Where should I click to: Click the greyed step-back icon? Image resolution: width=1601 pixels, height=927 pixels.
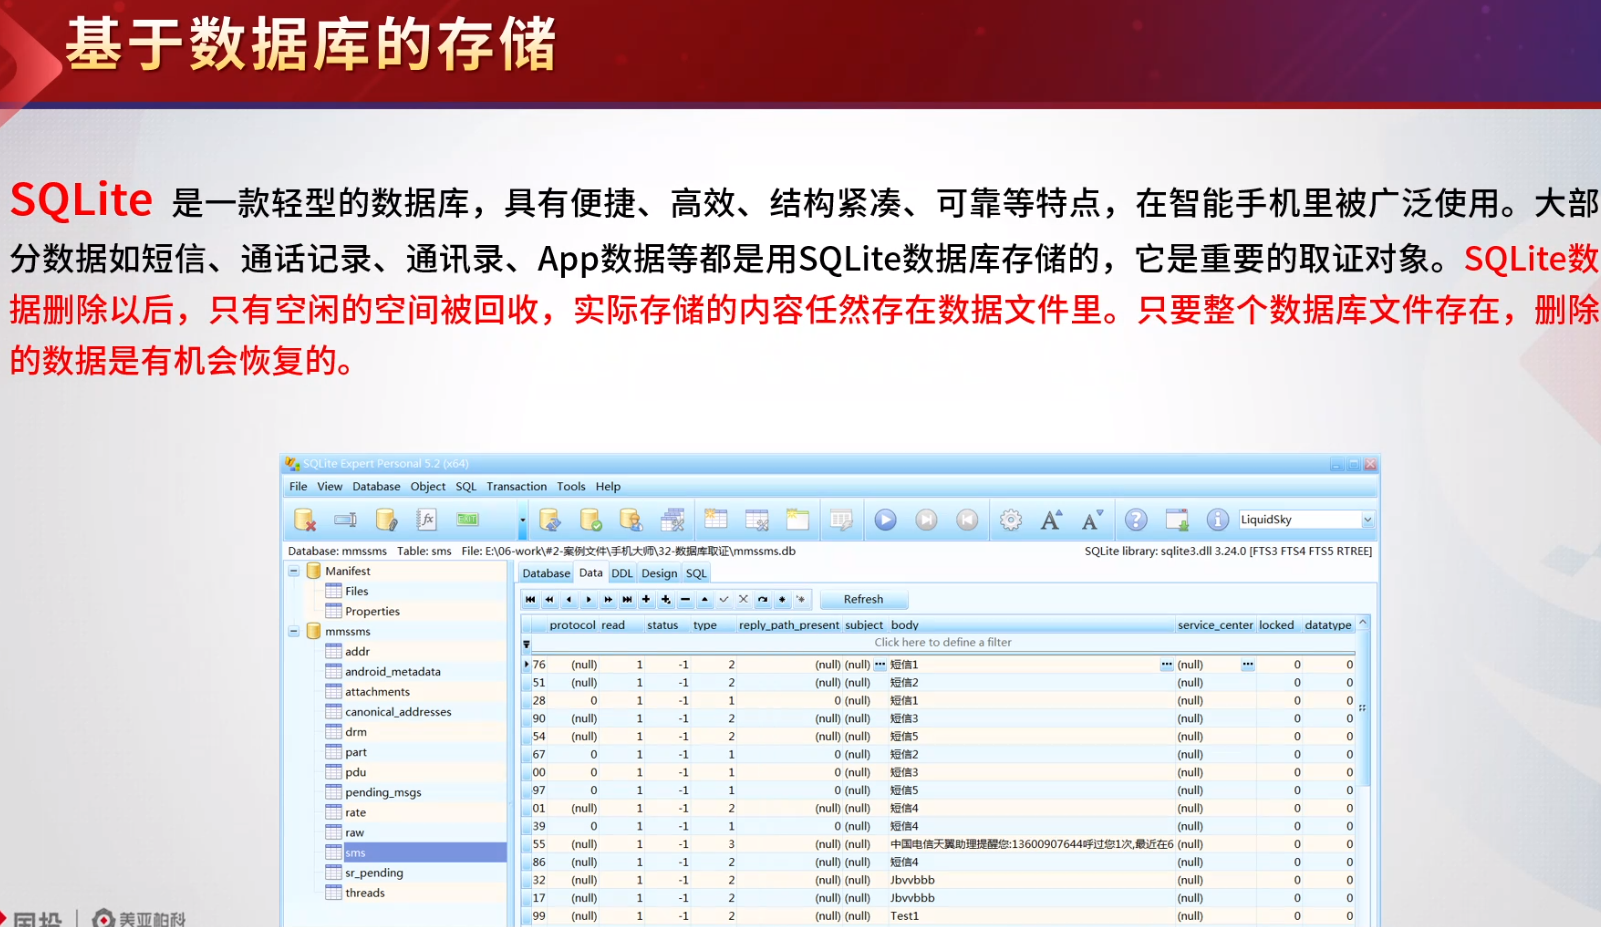pos(967,520)
